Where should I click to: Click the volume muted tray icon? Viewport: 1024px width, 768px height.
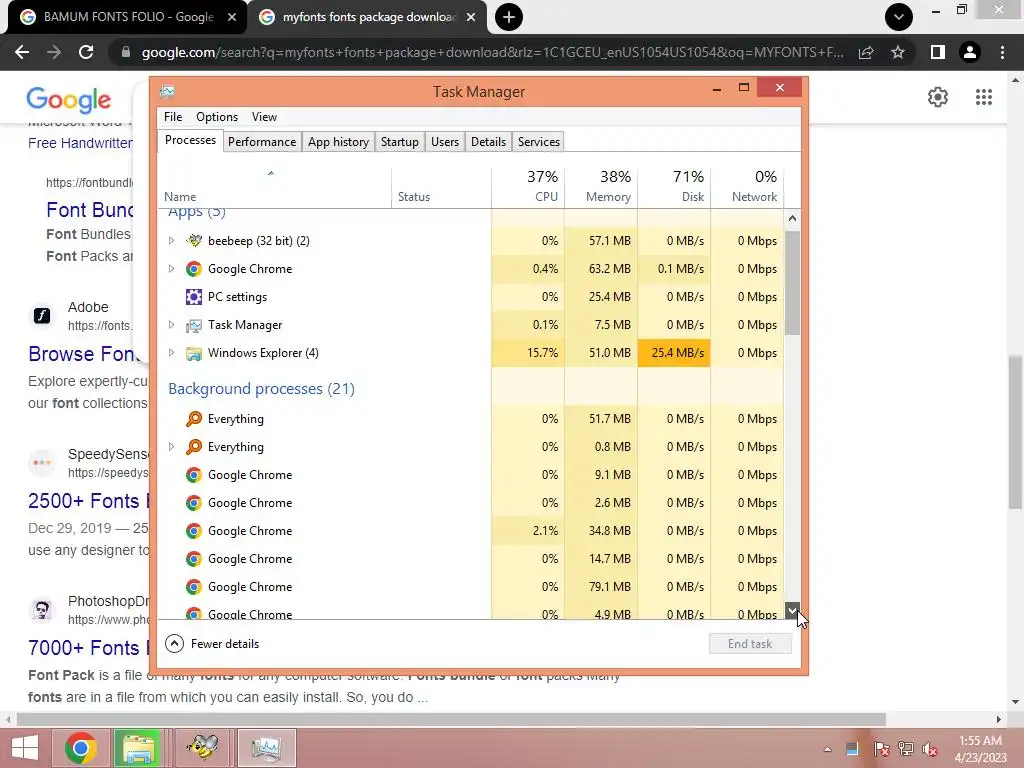coord(930,749)
